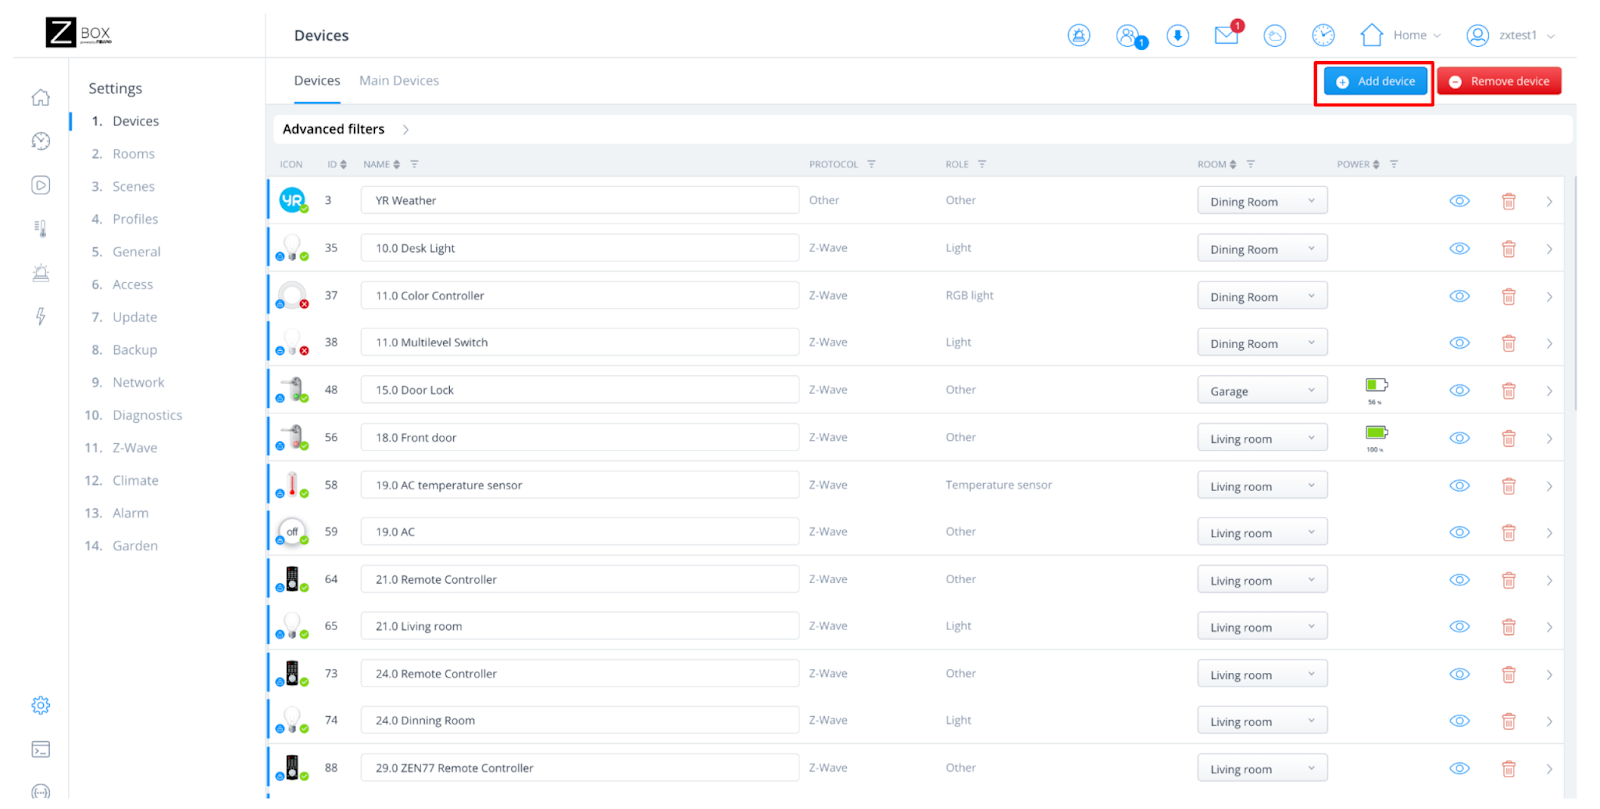1600x809 pixels.
Task: Delete 10.0 Desk Light with trash icon
Action: [x=1508, y=249]
